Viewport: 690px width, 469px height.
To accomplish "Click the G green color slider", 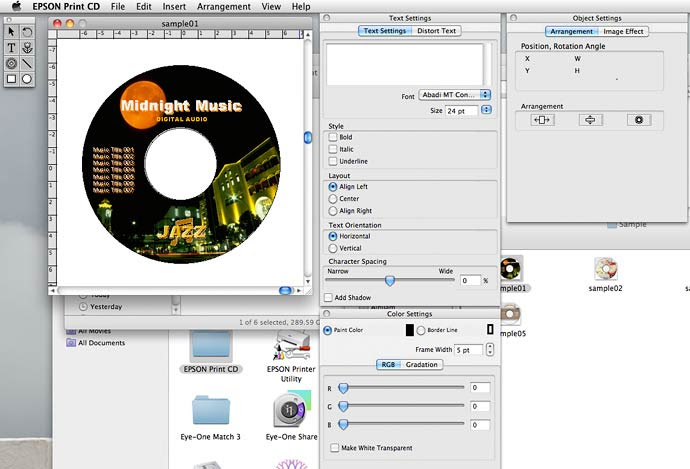I will click(343, 406).
